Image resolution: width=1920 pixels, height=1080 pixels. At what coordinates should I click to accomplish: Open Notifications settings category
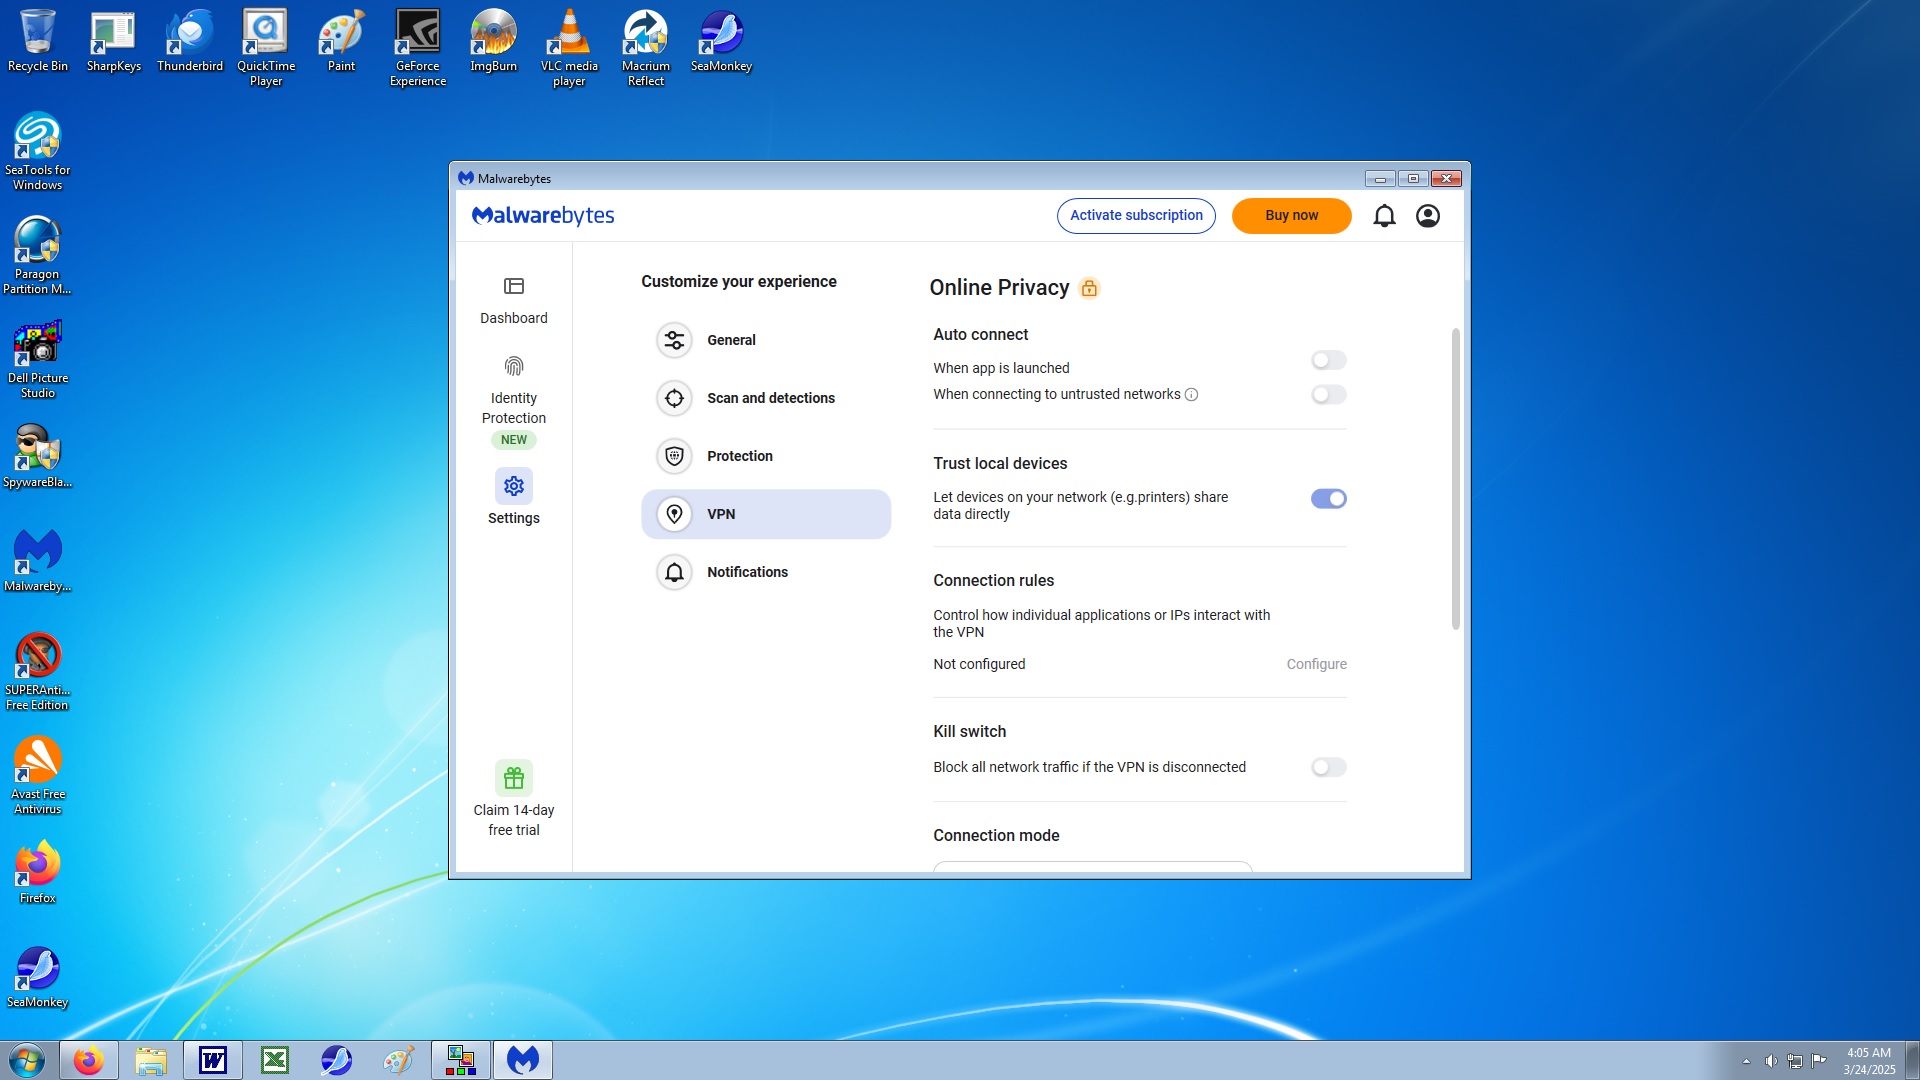pos(766,573)
